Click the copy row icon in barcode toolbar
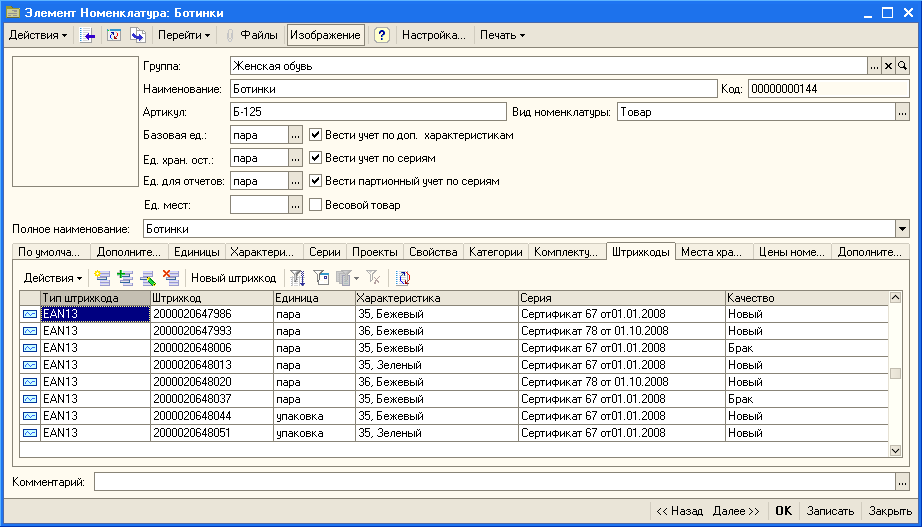 125,278
